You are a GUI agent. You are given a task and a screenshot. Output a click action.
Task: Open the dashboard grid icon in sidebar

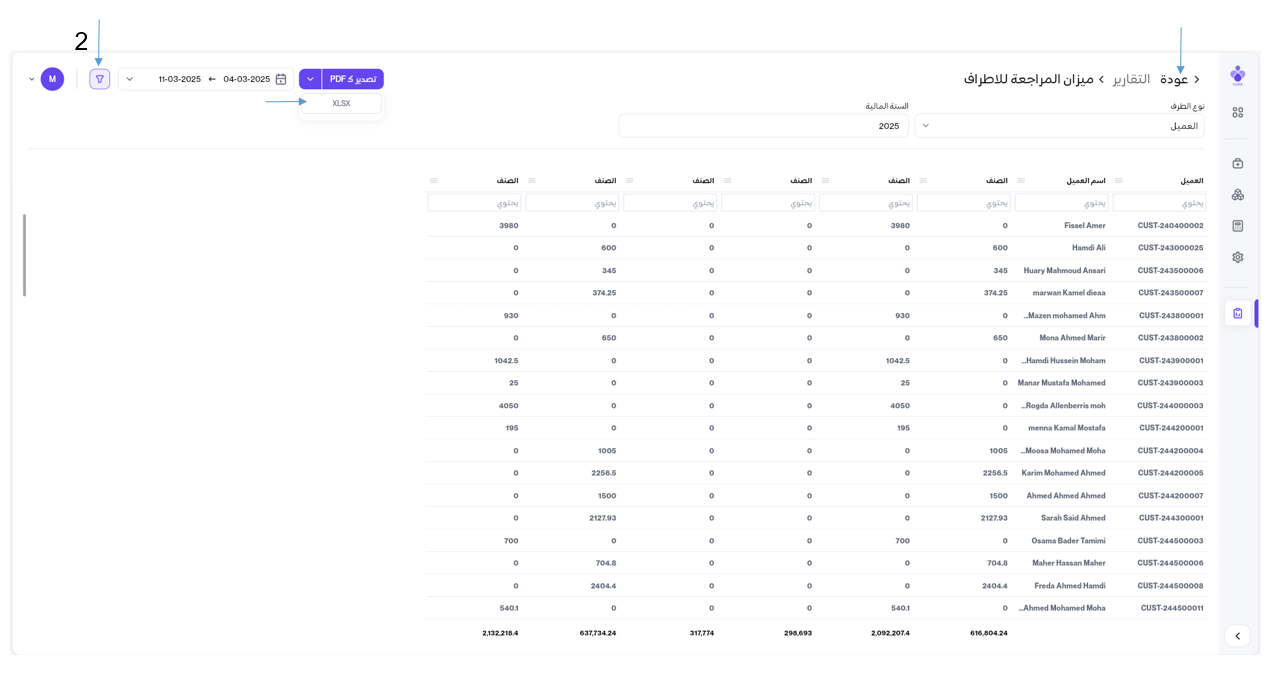click(1238, 113)
